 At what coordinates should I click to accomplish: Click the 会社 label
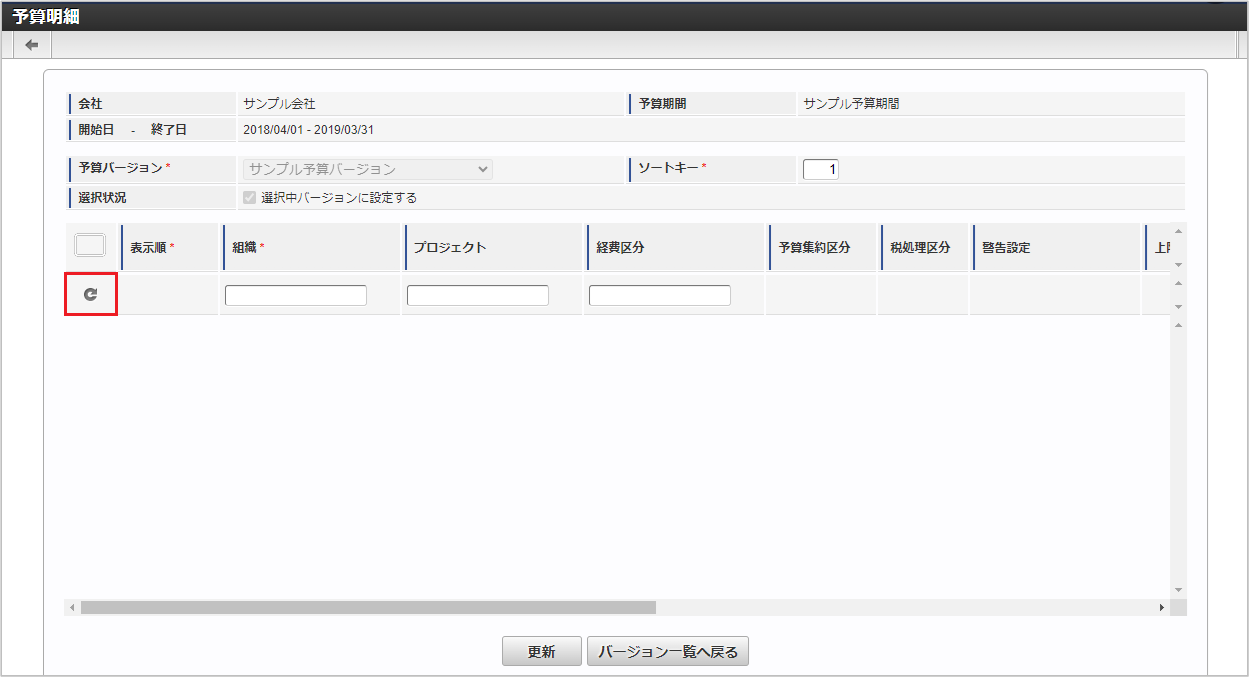[91, 103]
